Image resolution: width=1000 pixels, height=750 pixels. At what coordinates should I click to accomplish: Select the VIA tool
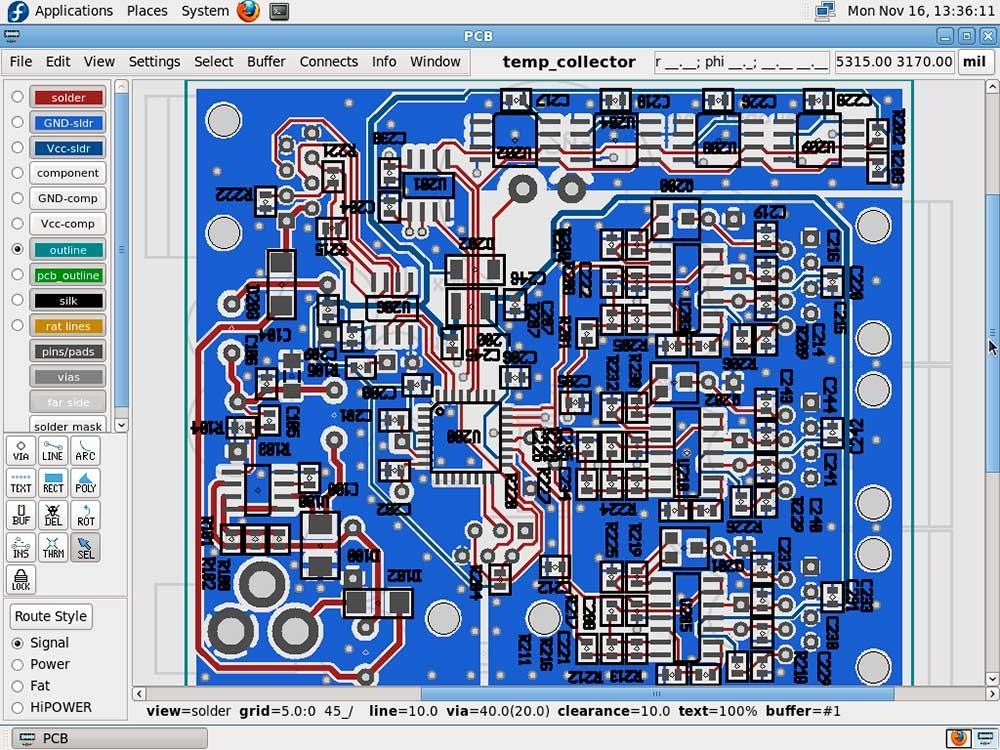pyautogui.click(x=20, y=450)
